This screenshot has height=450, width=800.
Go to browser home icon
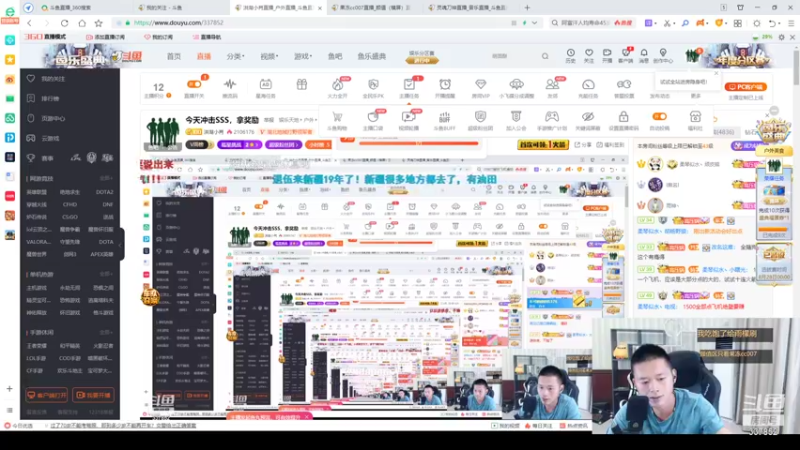pos(82,23)
